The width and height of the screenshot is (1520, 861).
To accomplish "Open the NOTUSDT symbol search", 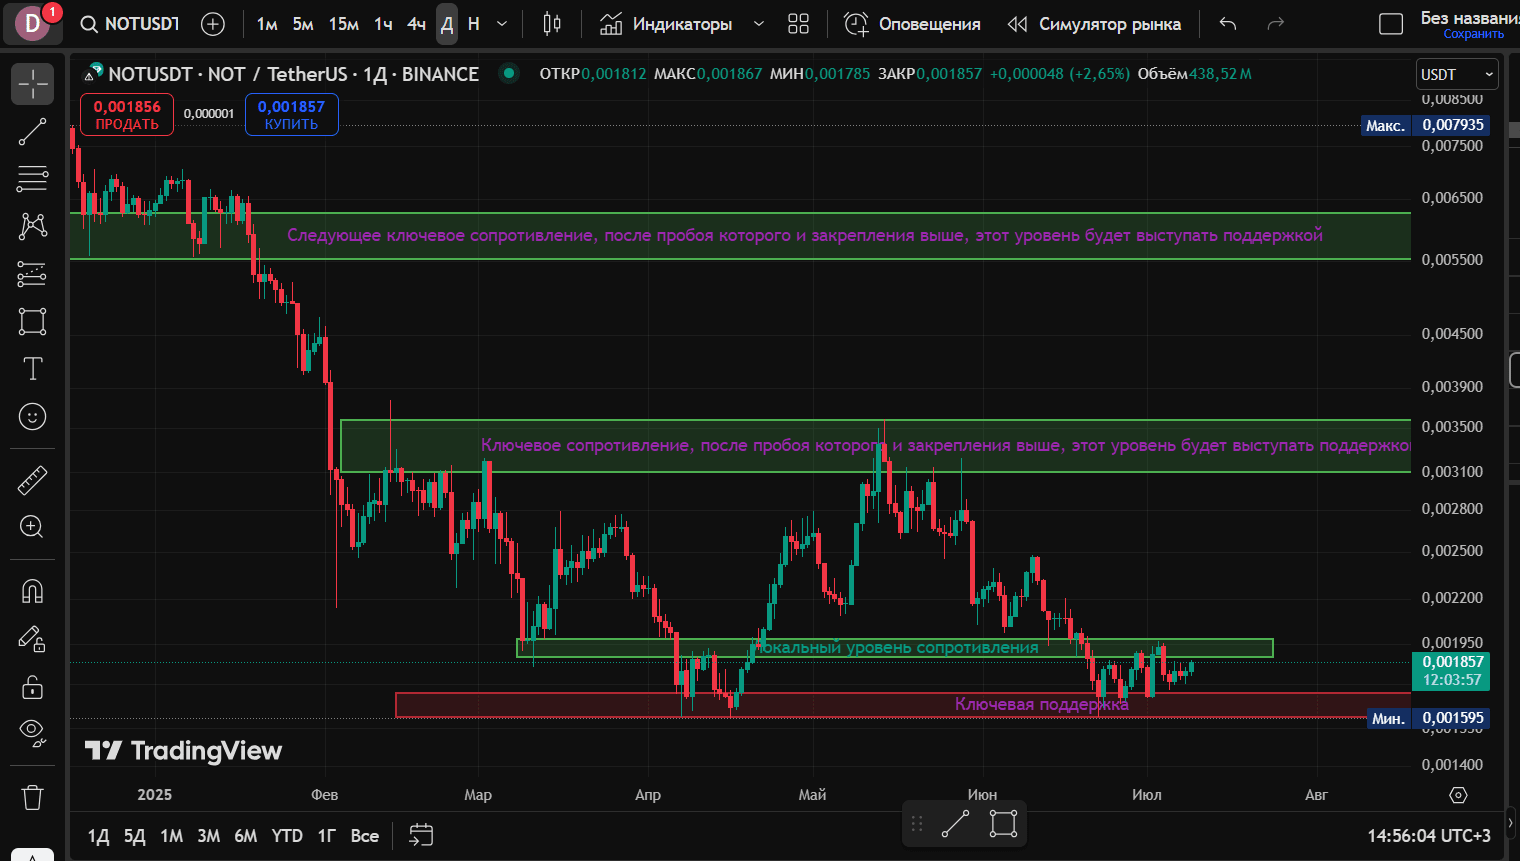I will (x=131, y=24).
